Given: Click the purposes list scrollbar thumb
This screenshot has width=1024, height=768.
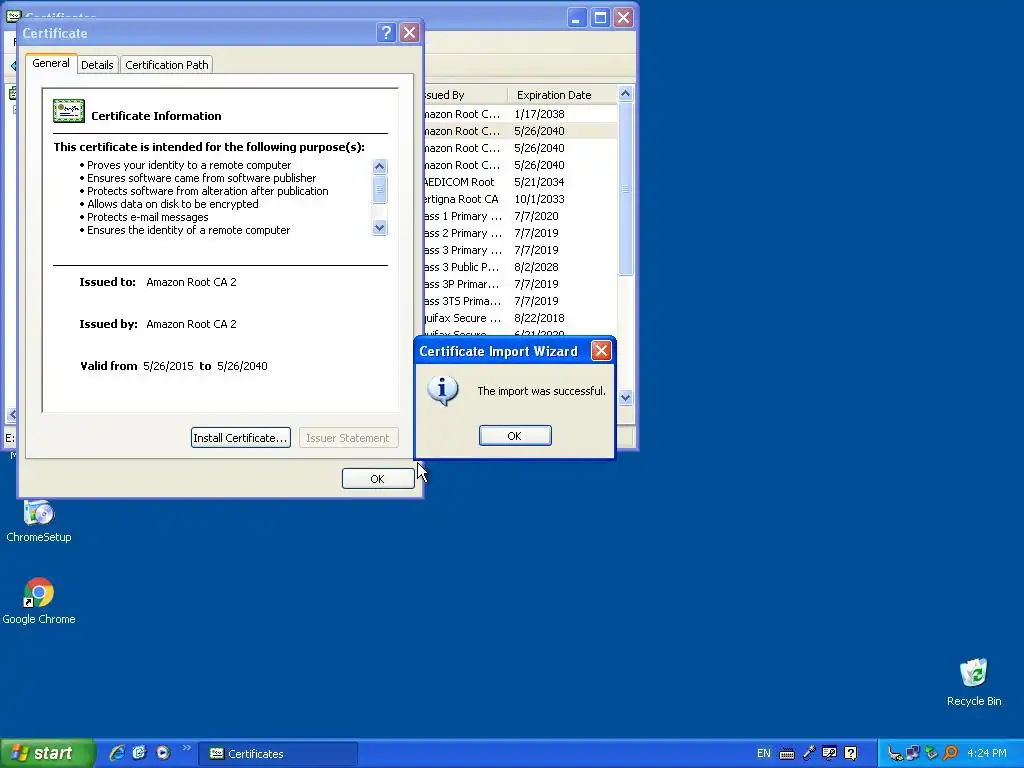Looking at the screenshot, I should (379, 189).
